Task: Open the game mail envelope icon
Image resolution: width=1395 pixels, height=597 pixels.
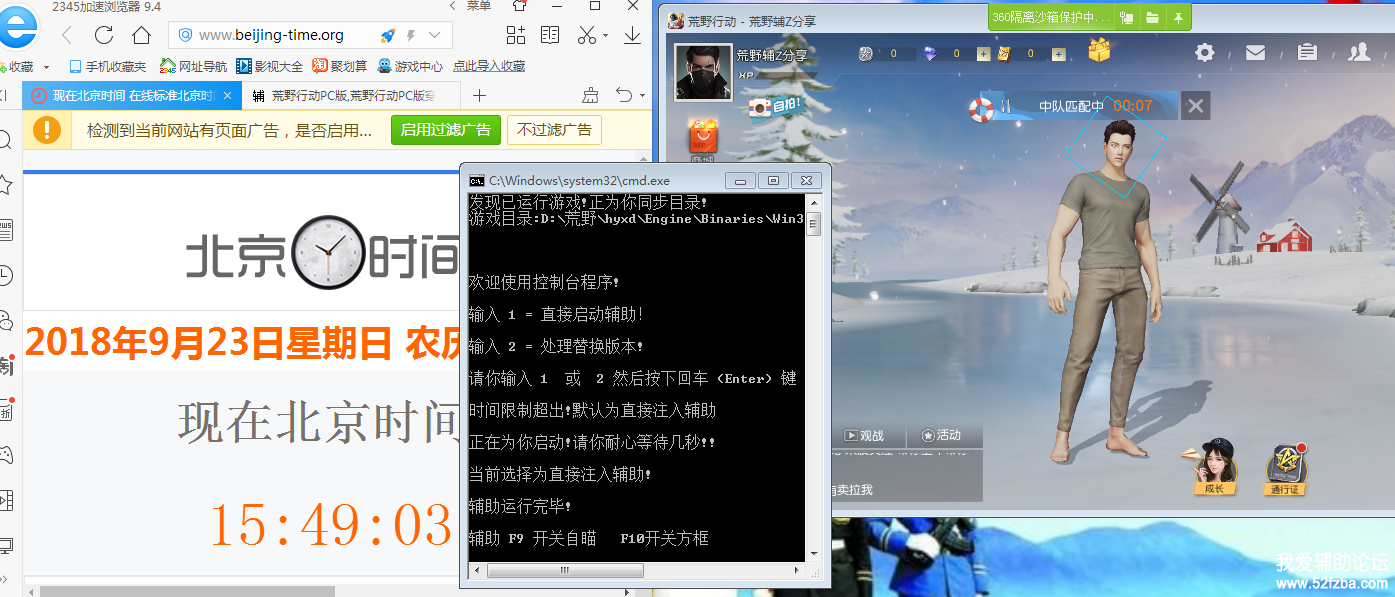Action: (x=1256, y=52)
